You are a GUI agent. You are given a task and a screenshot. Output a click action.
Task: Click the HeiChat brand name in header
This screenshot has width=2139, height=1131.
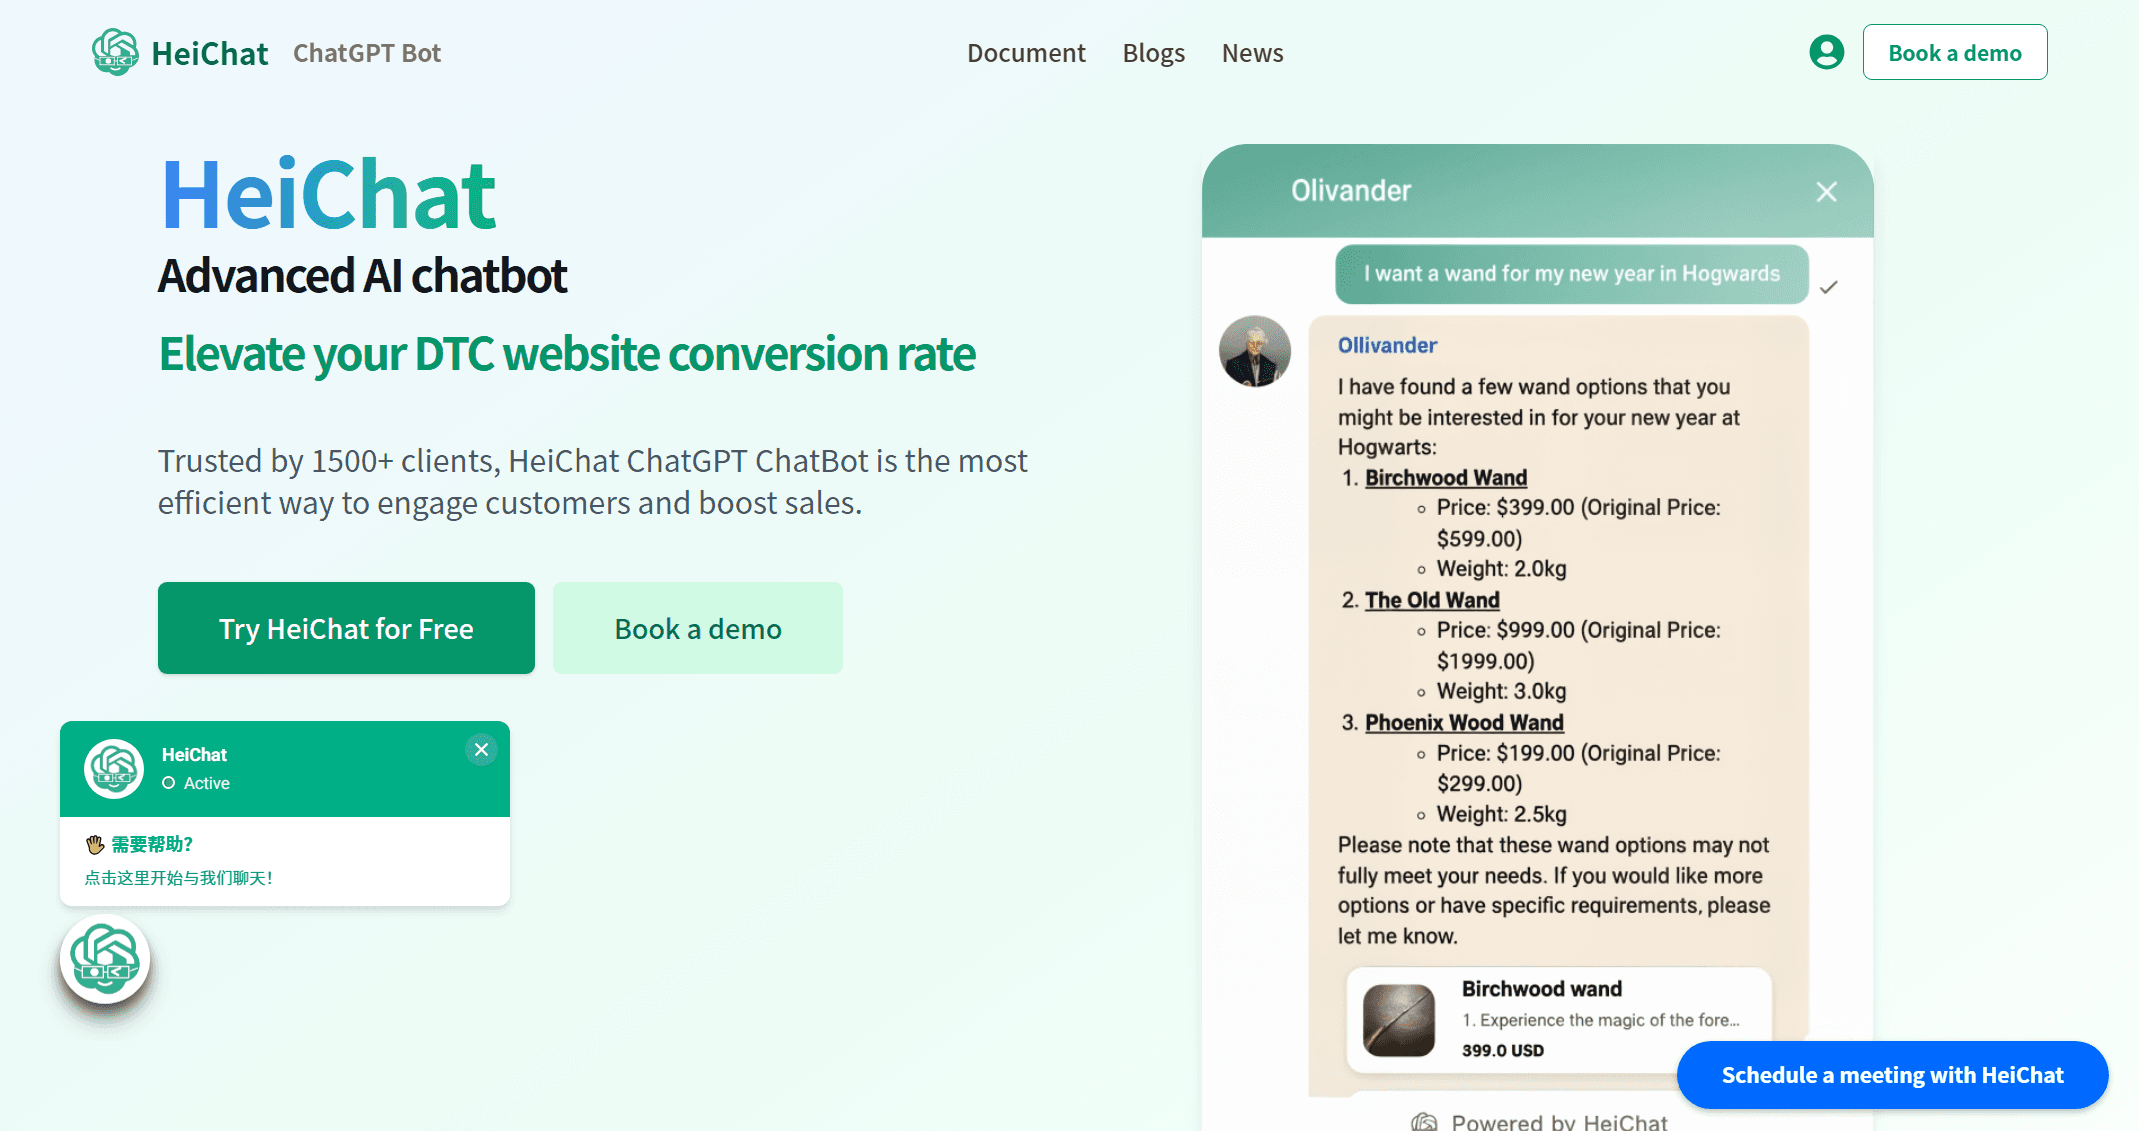click(210, 53)
